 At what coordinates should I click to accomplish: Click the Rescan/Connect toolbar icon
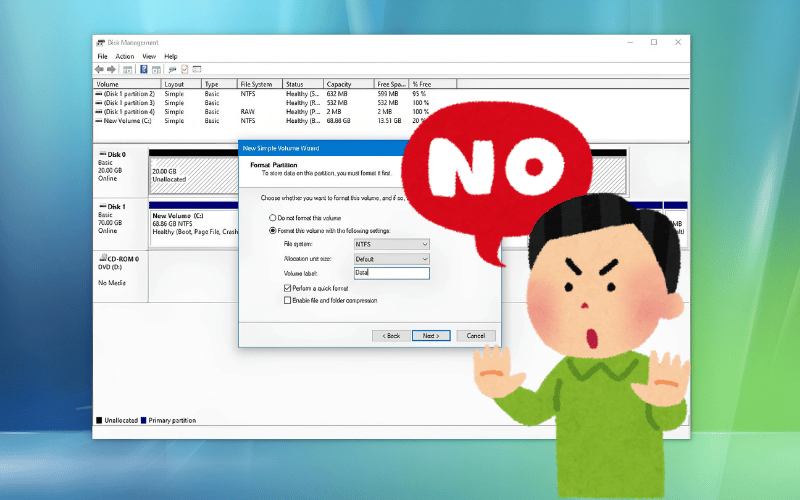tap(172, 69)
